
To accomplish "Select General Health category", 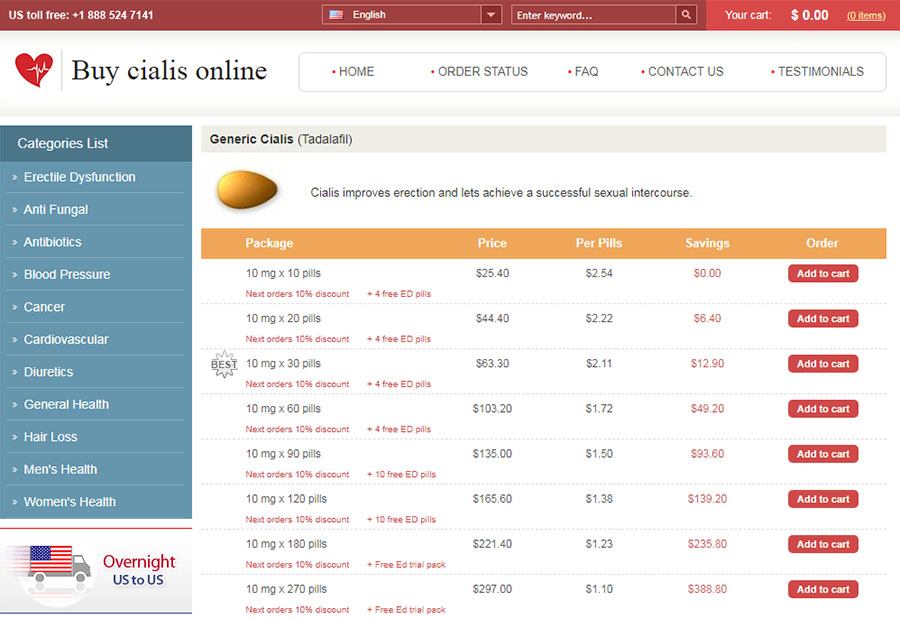I will click(66, 404).
